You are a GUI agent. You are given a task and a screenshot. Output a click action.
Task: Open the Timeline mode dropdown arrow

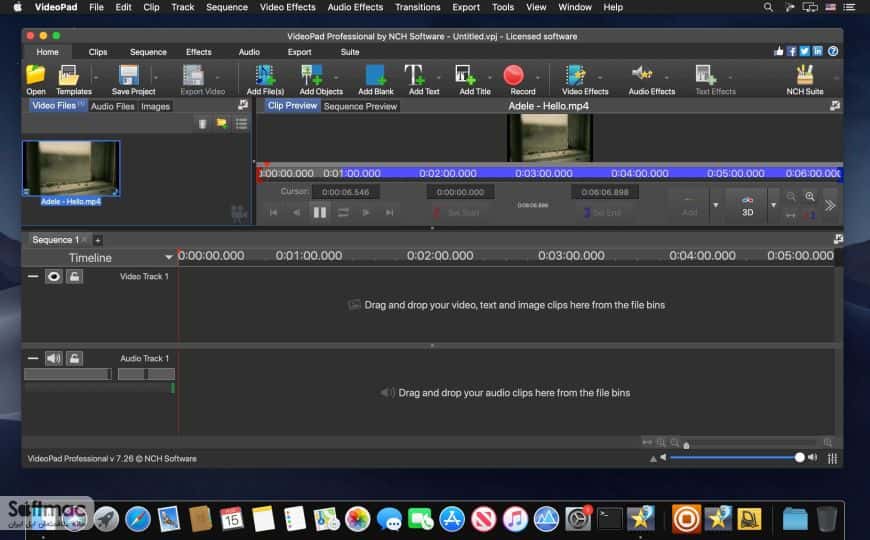click(x=168, y=258)
